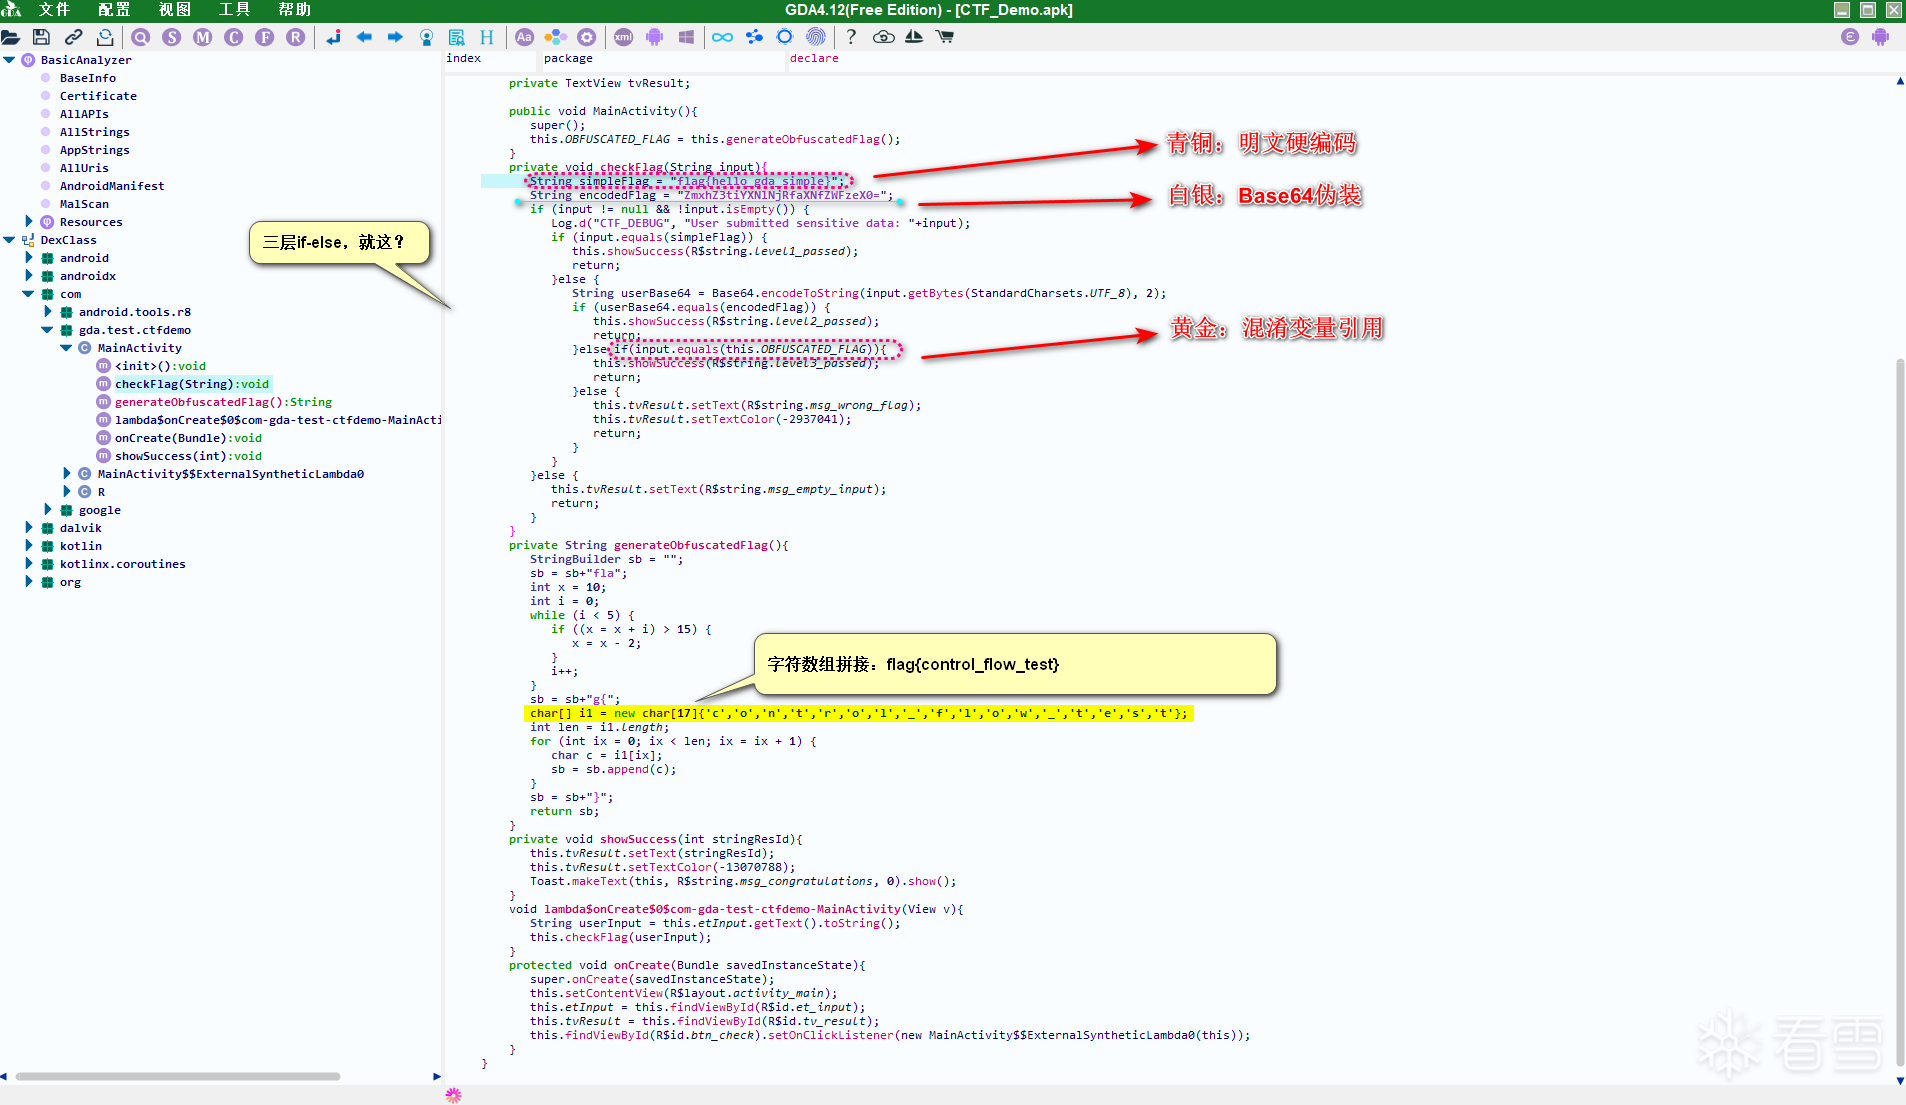
Task: Click the purple M methods icon
Action: 203,37
